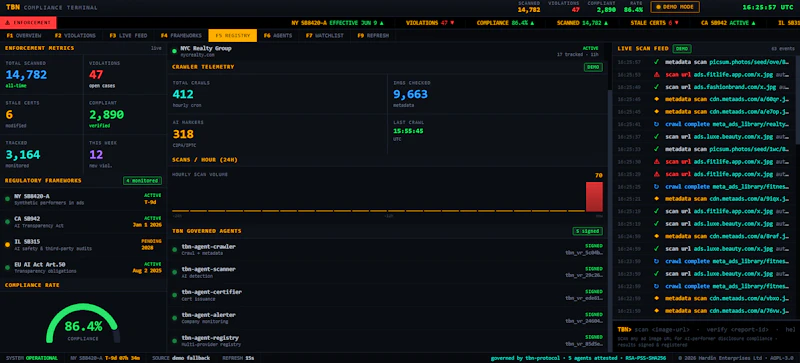Click blue crawl icon on meta_ads_library/realty row

point(656,124)
